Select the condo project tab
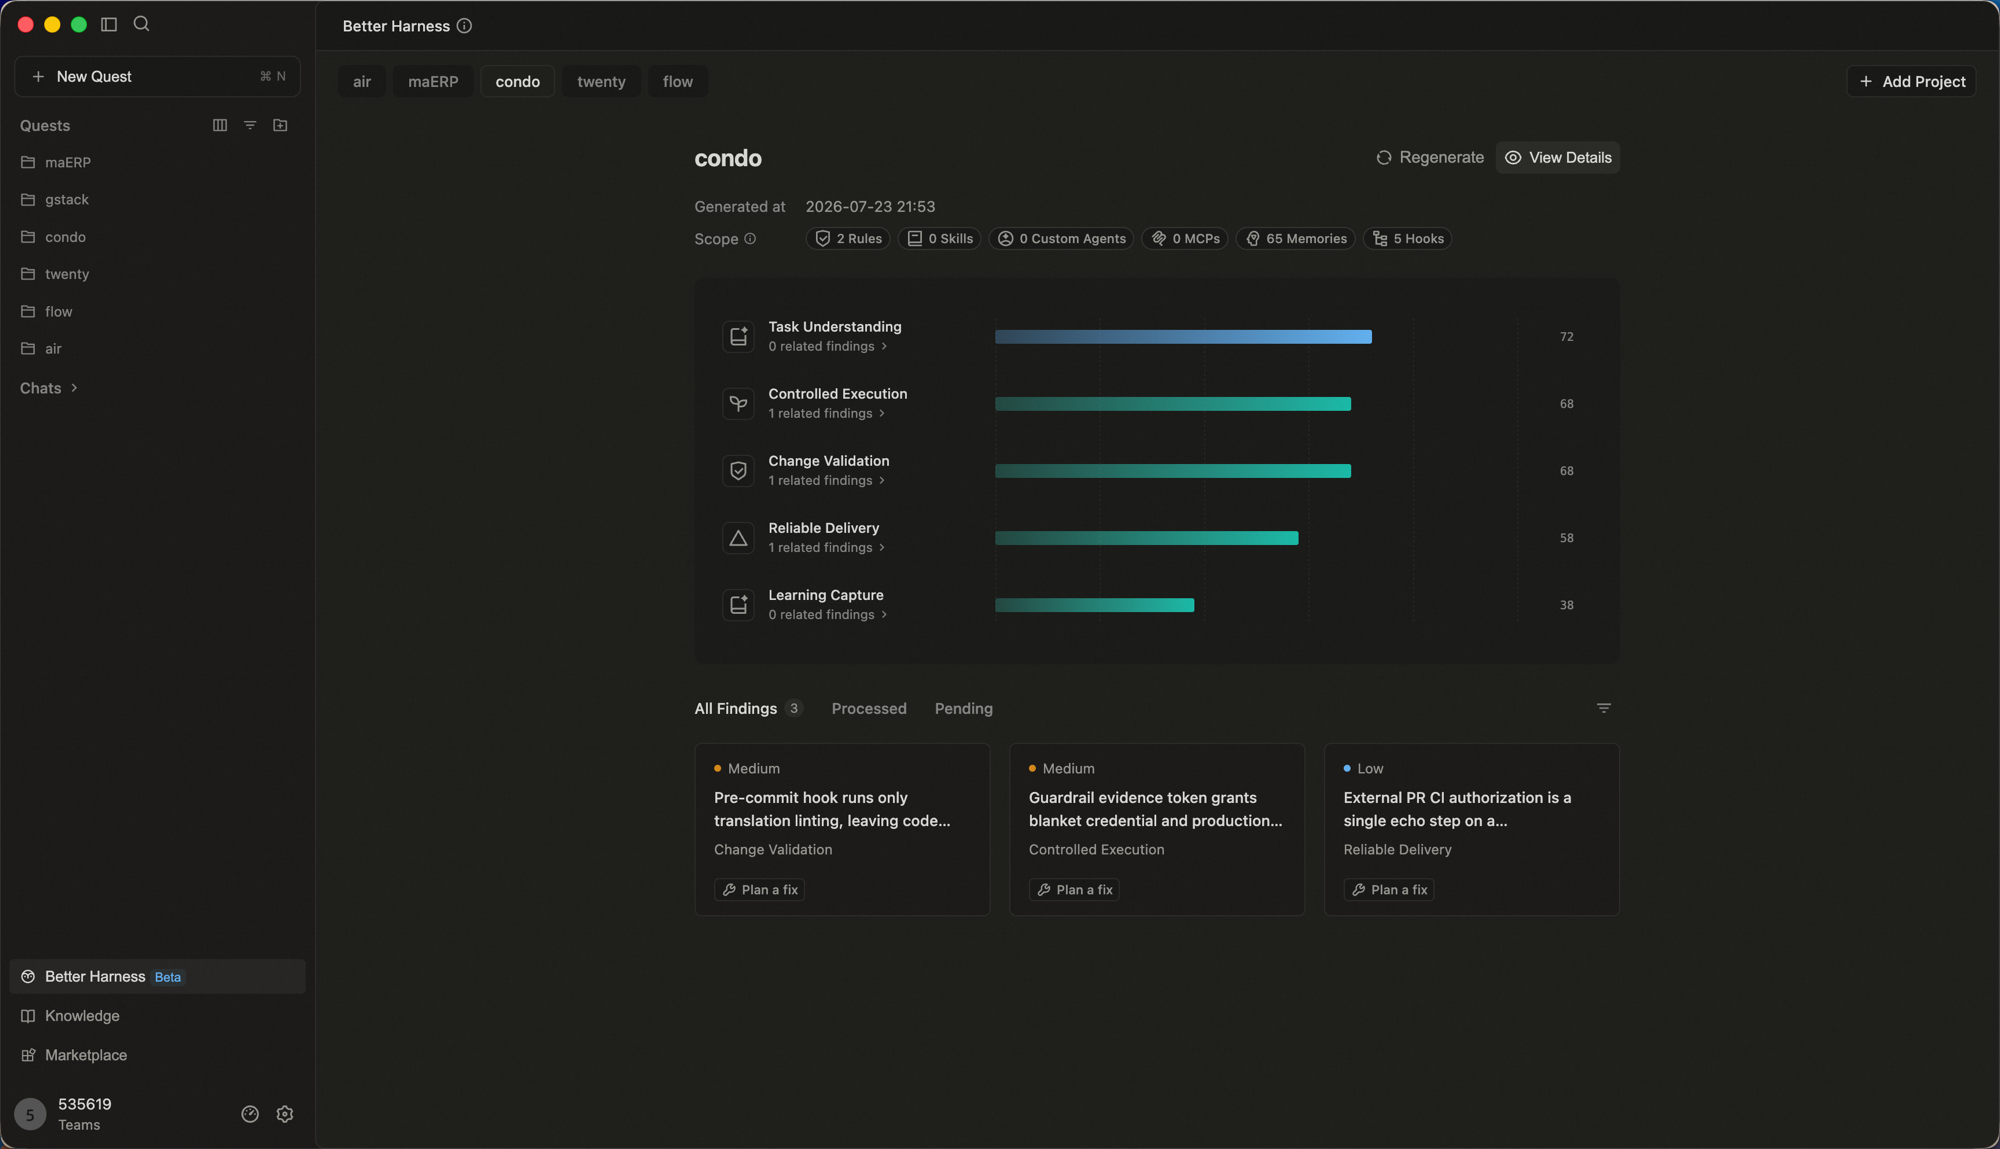2000x1149 pixels. pyautogui.click(x=518, y=82)
